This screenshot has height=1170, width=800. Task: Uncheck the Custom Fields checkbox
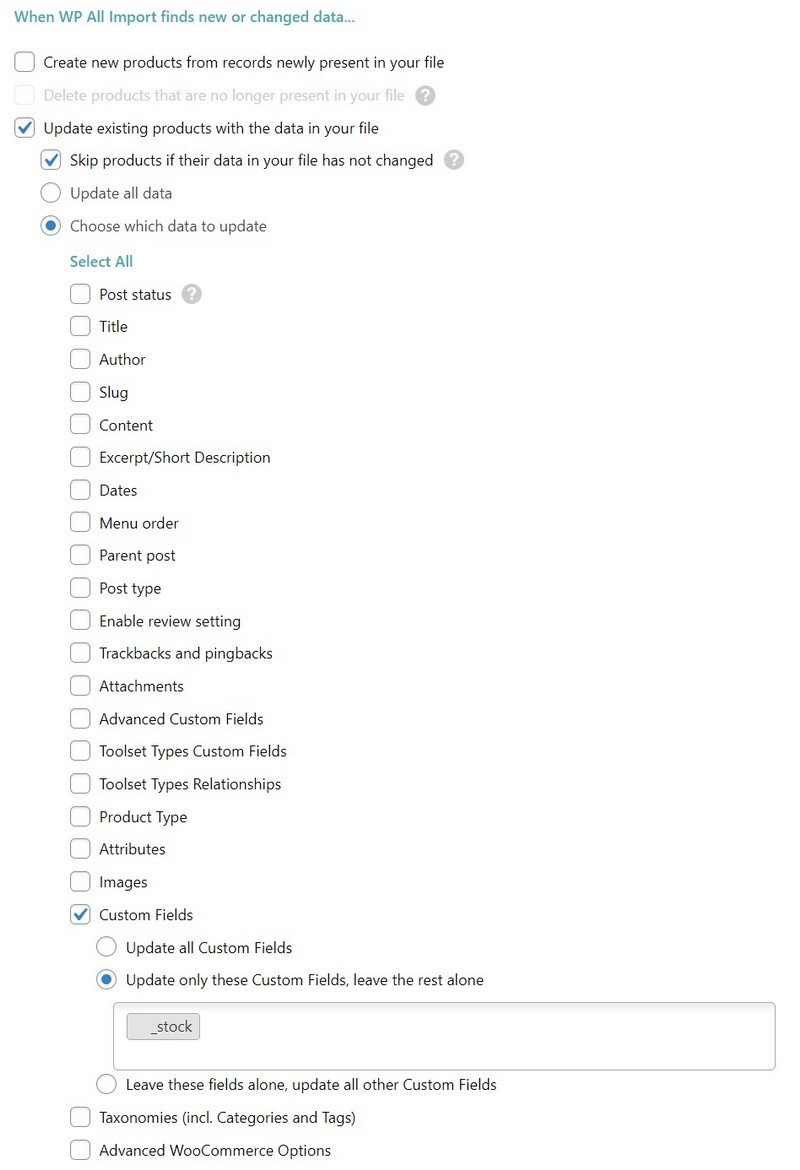[x=80, y=914]
